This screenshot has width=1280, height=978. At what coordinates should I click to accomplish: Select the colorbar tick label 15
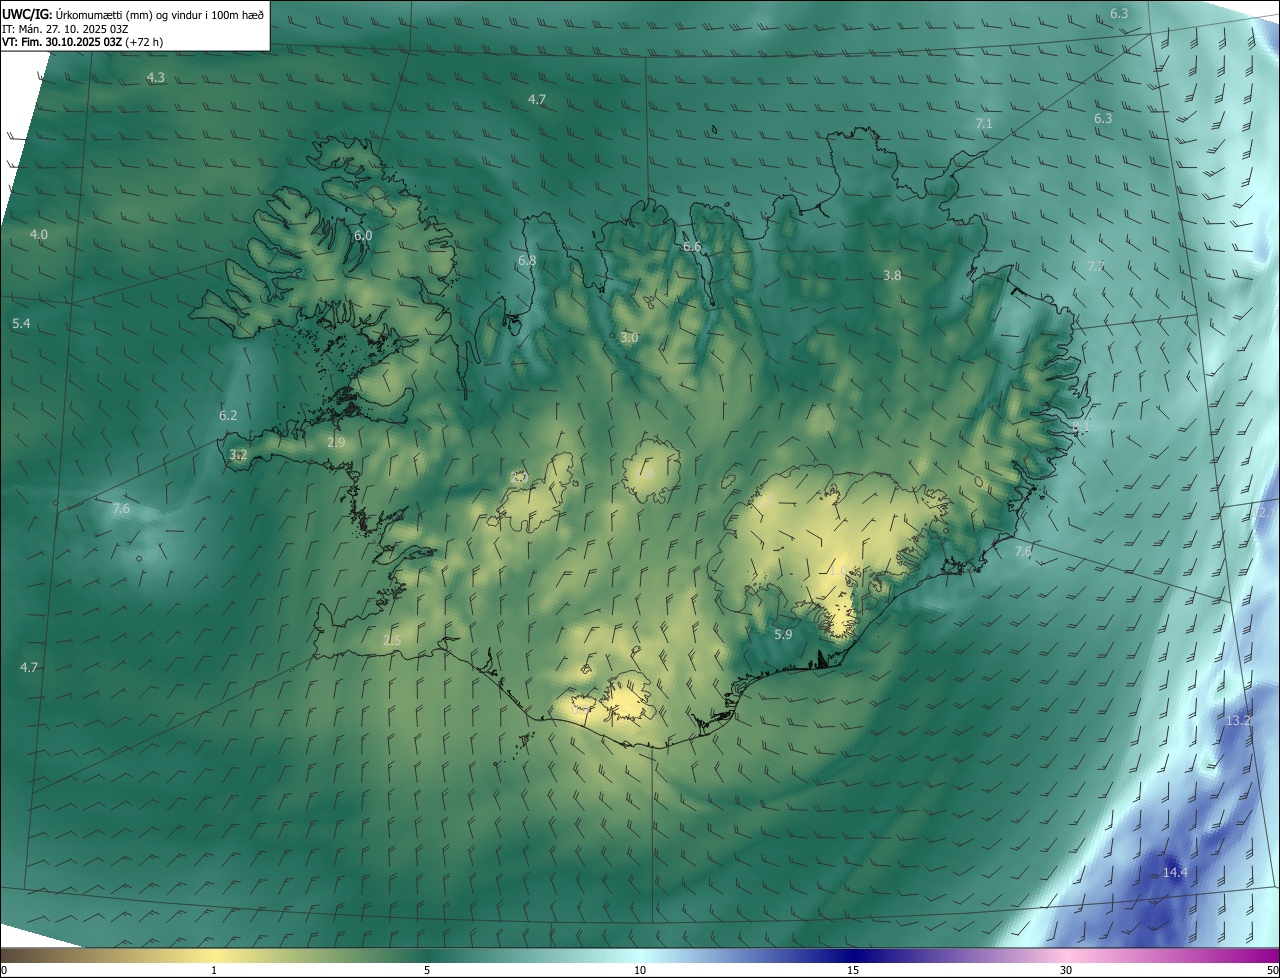[853, 970]
